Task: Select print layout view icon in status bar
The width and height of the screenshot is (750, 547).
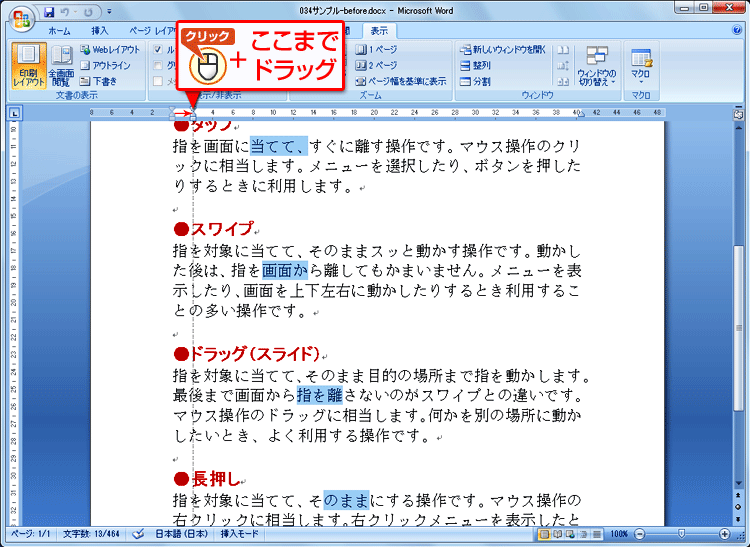Action: click(544, 534)
